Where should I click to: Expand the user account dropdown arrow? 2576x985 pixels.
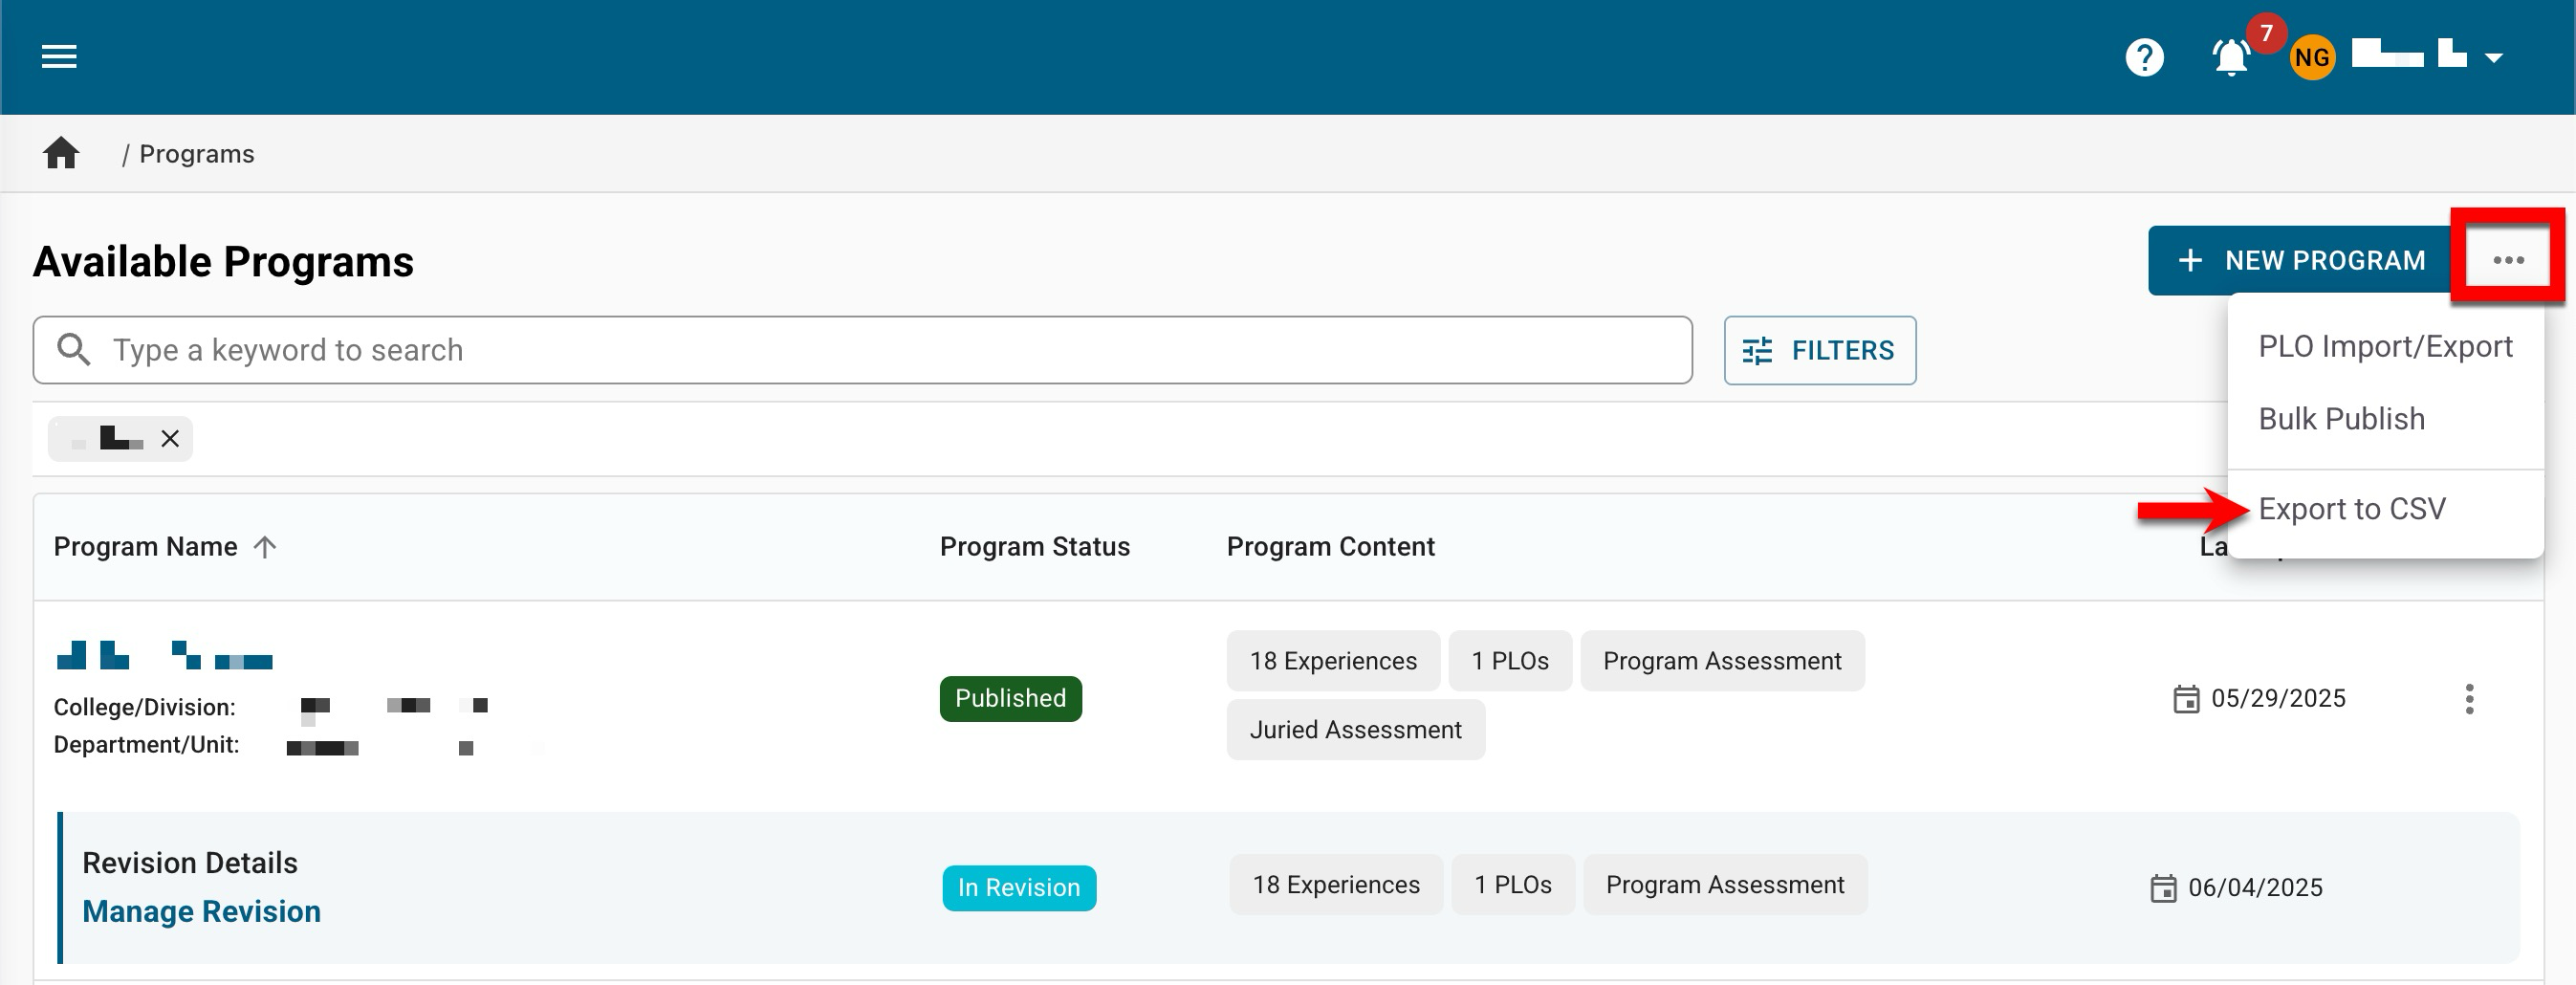pyautogui.click(x=2494, y=58)
